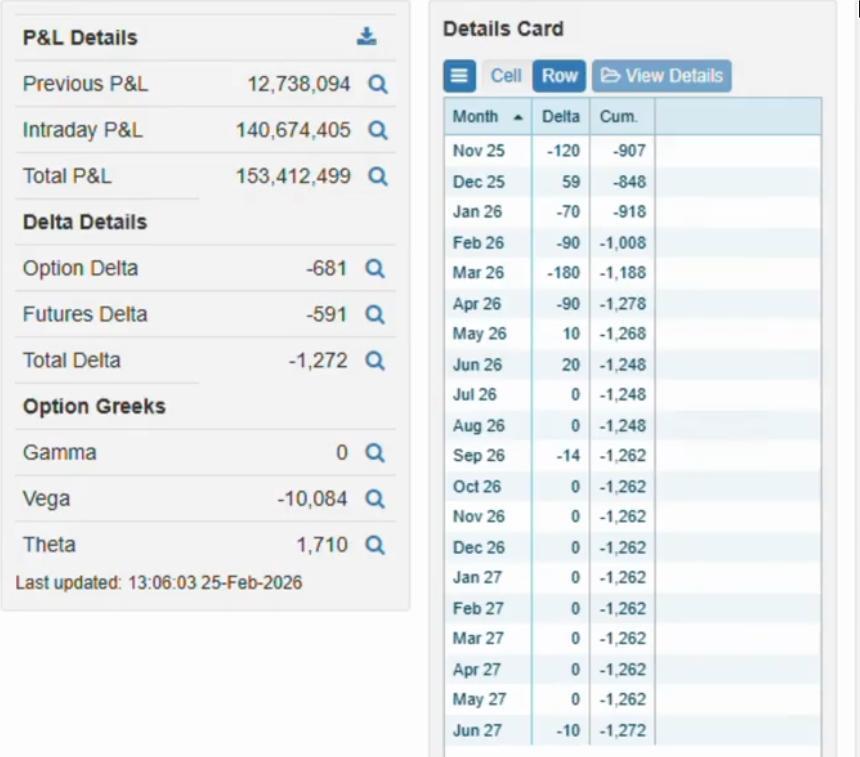Viewport: 860px width, 757px height.
Task: Sort by the Month column header
Action: point(488,116)
